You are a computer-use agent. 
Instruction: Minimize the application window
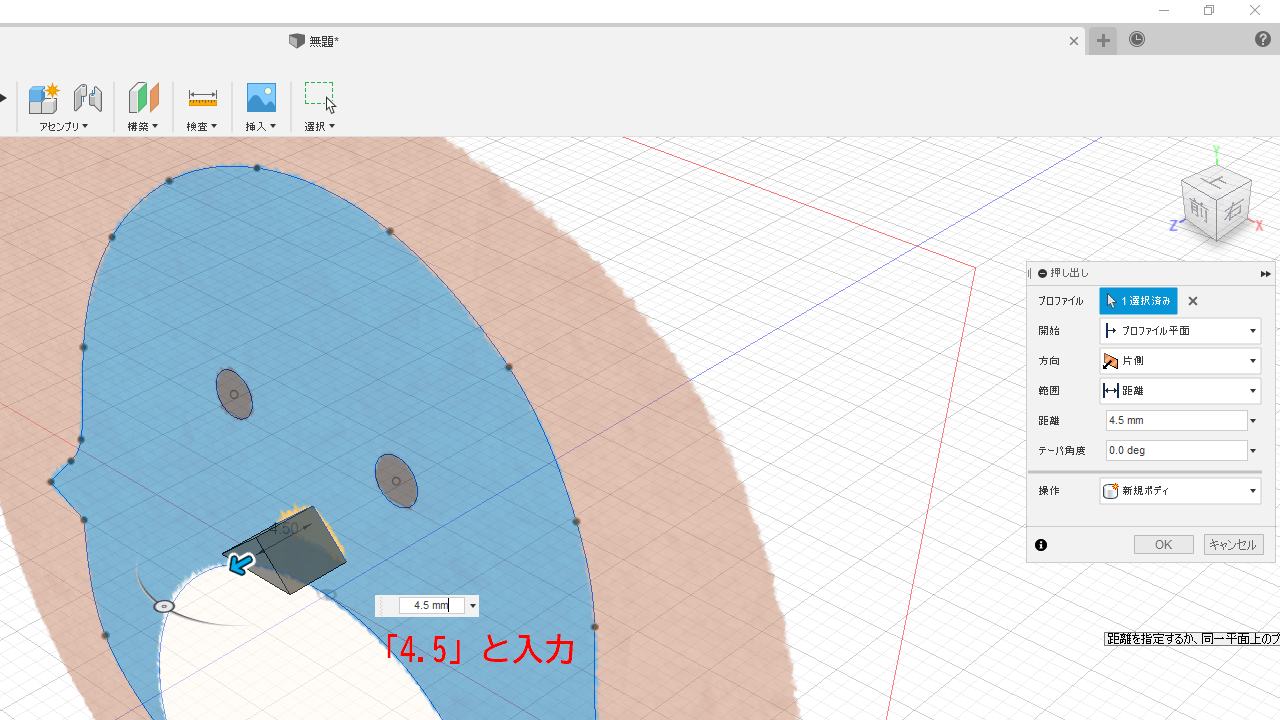(x=1164, y=10)
